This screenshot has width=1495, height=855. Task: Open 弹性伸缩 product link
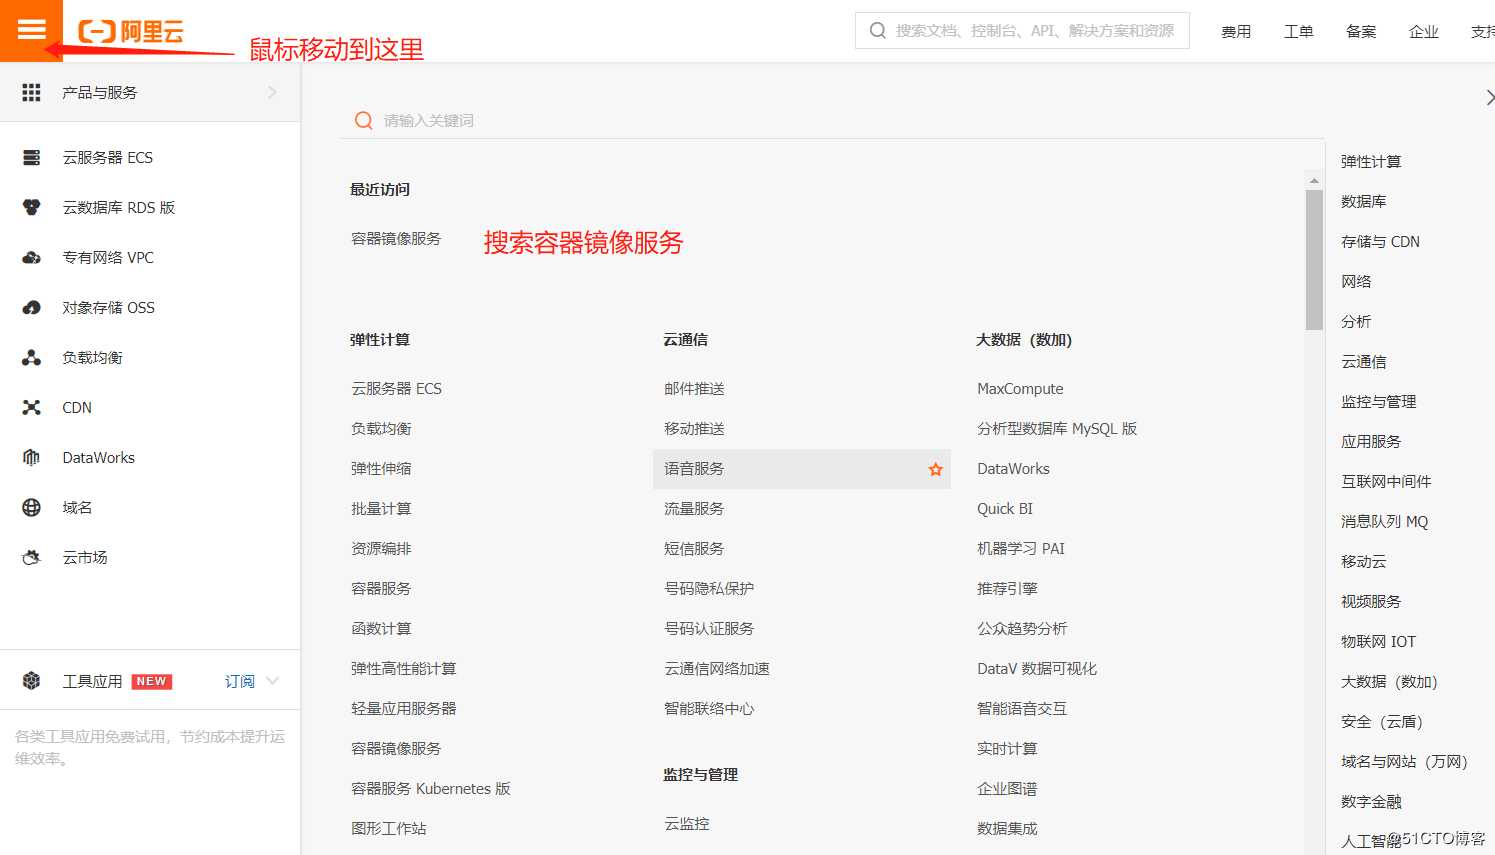[x=381, y=468]
